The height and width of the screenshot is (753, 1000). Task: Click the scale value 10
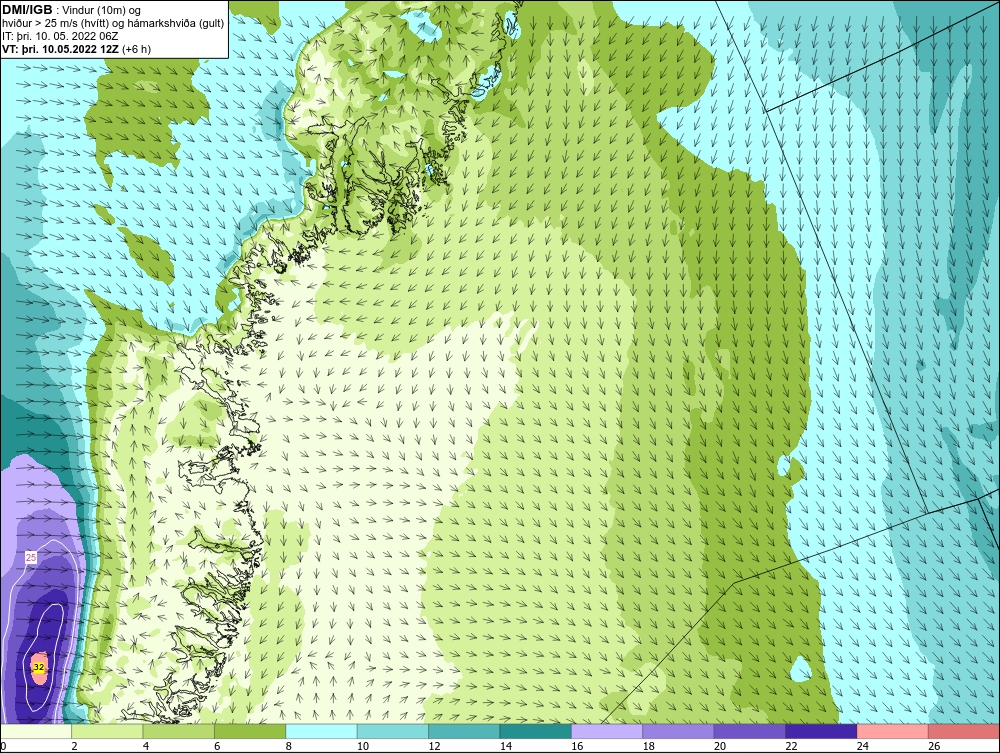point(363,746)
